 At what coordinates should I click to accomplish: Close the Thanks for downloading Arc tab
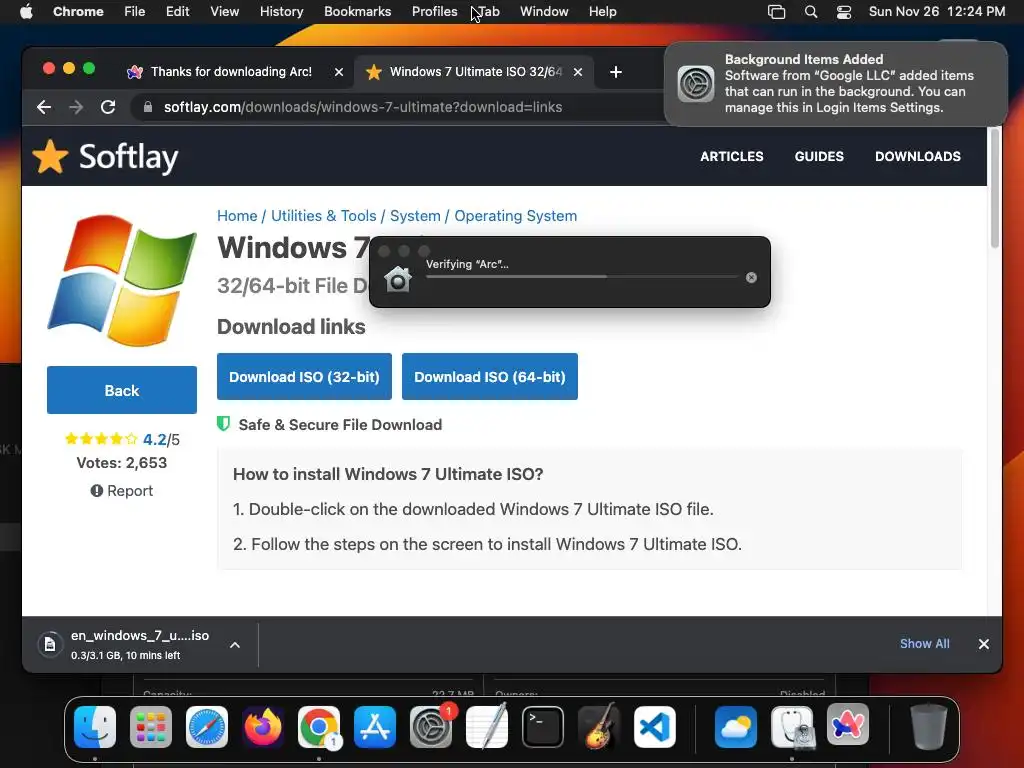(x=339, y=72)
